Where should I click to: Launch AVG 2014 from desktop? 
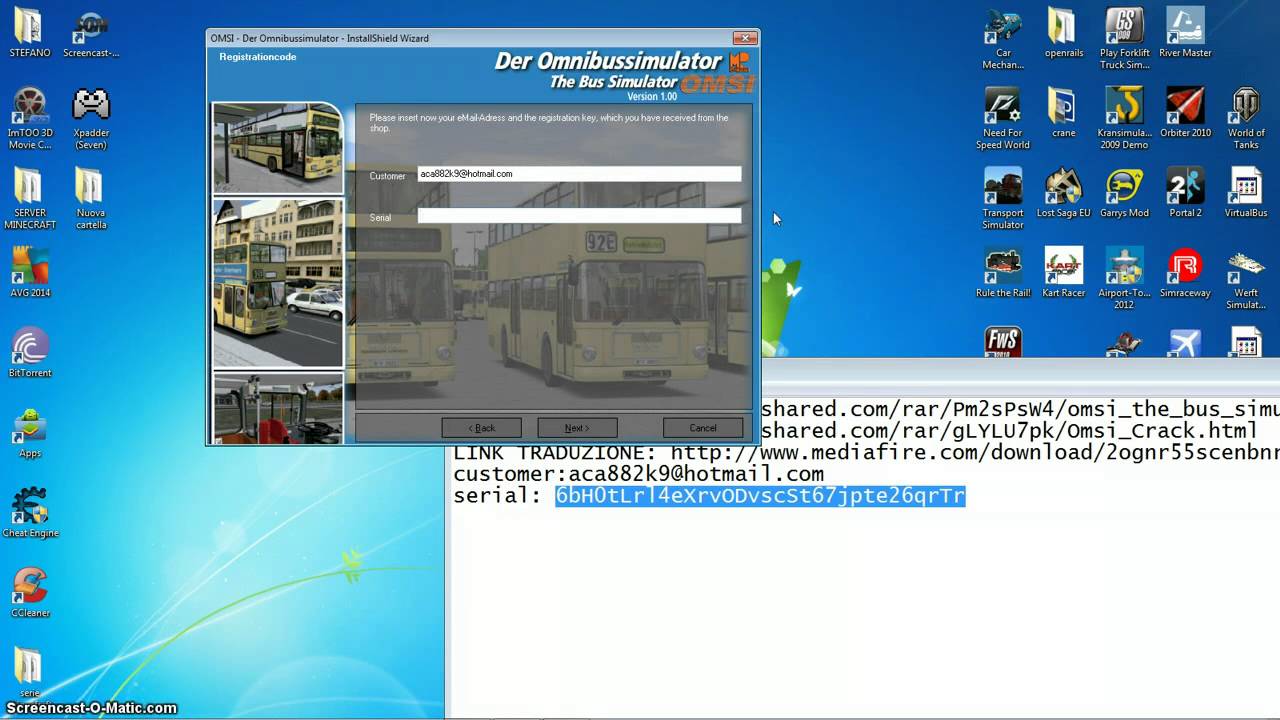[x=30, y=272]
